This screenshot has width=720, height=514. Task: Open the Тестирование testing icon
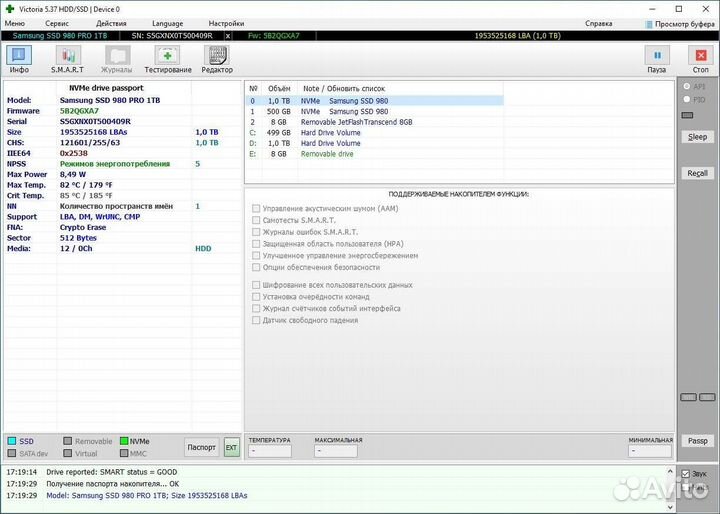[168, 59]
